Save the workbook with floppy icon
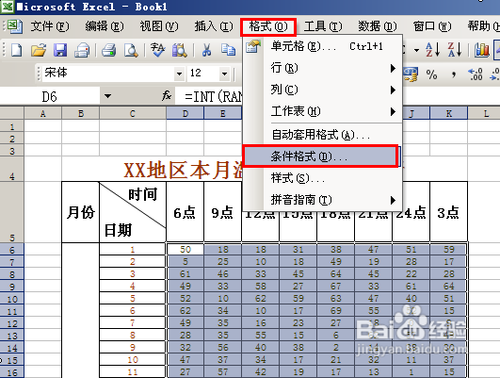 click(60, 50)
